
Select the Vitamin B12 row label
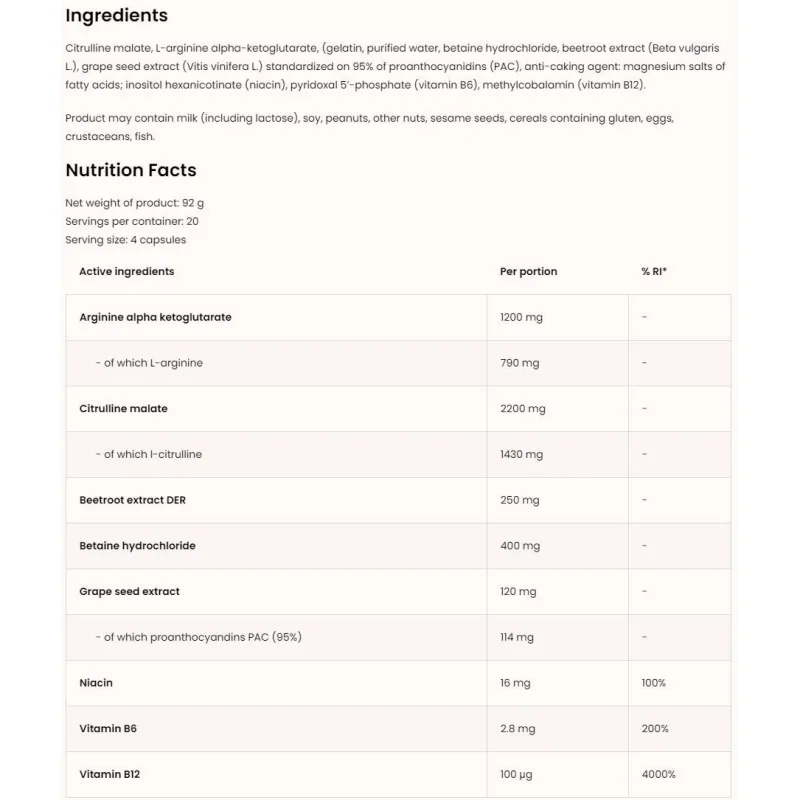pyautogui.click(x=109, y=774)
